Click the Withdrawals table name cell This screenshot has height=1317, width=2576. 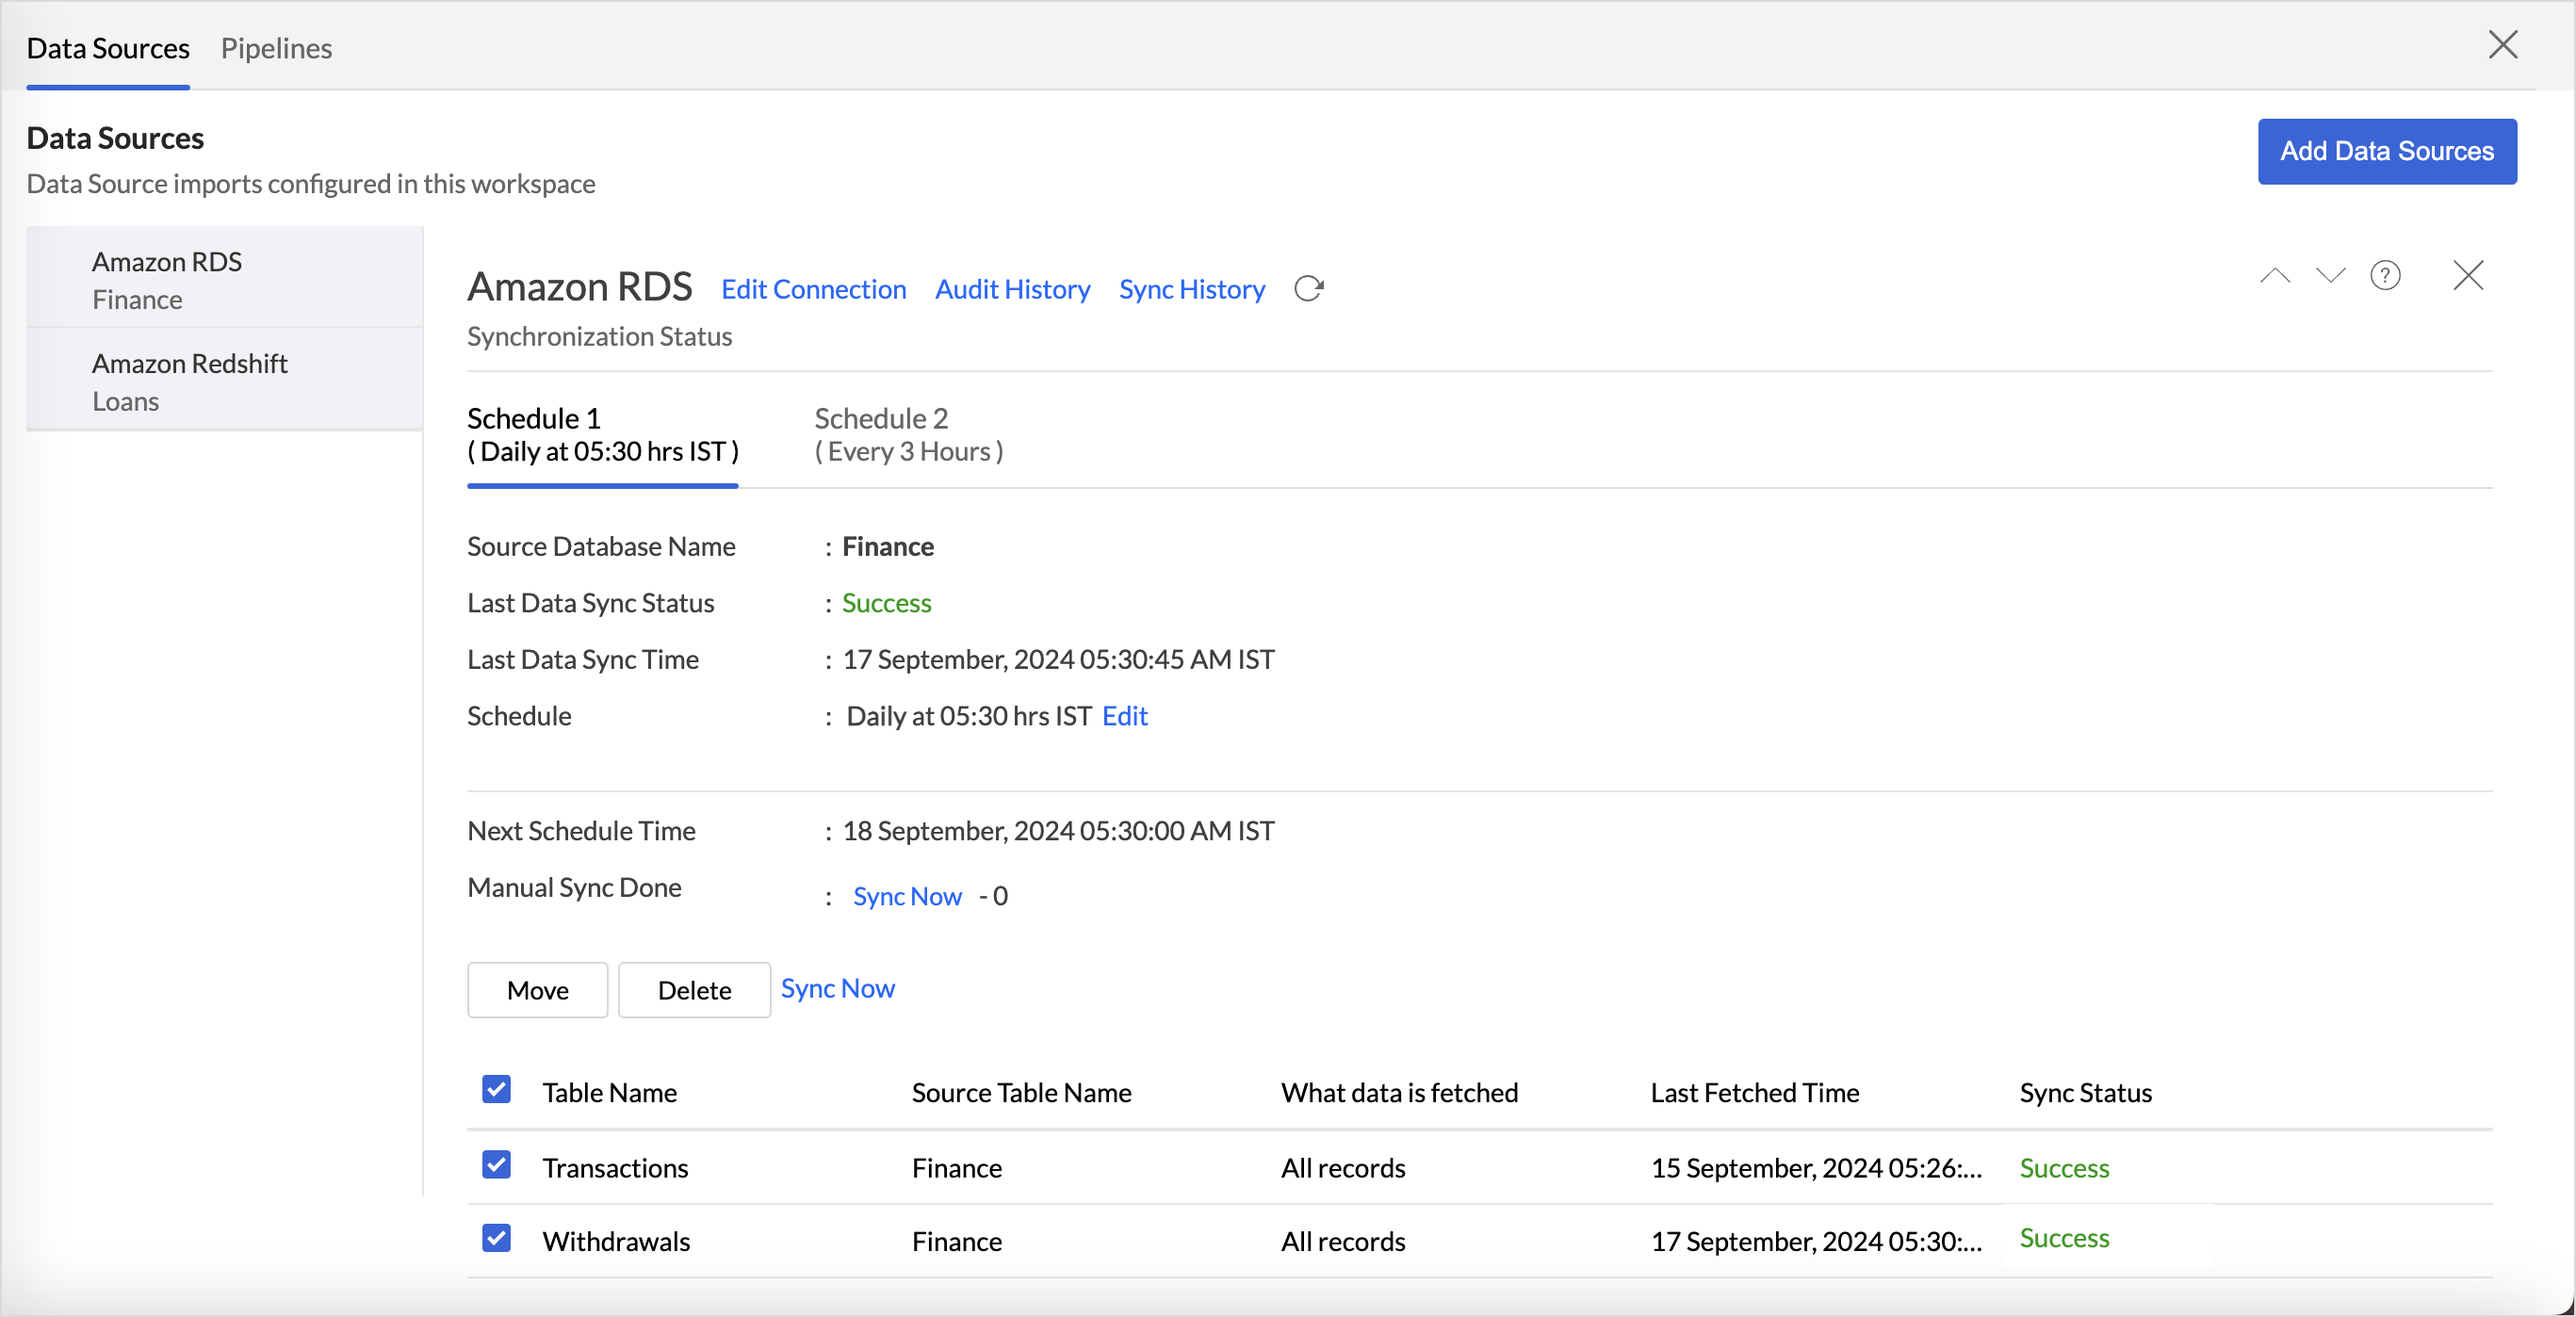616,1241
